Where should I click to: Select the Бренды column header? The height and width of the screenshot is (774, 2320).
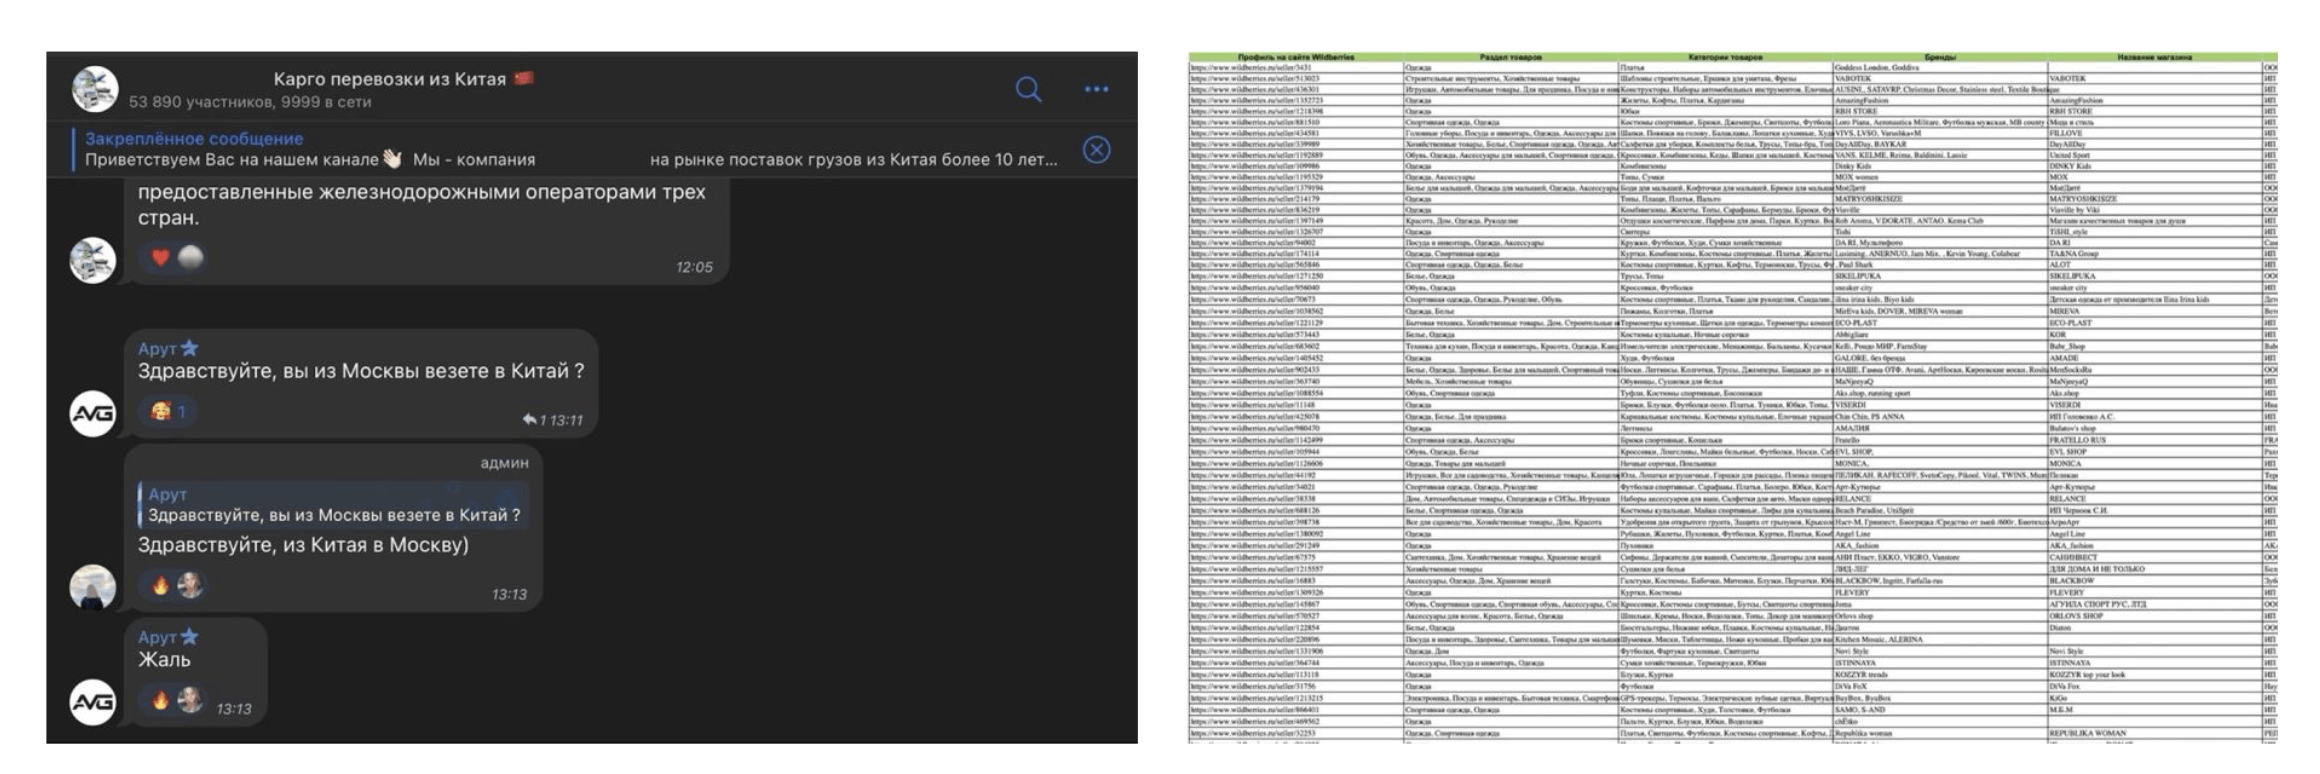1940,57
